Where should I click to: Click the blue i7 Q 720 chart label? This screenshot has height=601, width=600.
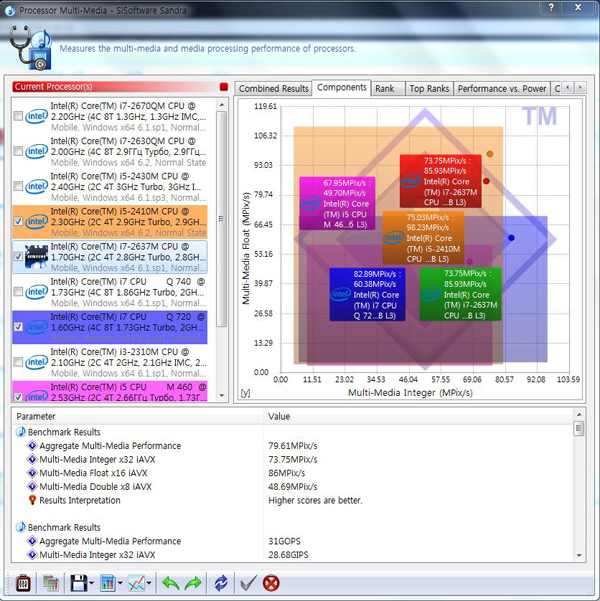367,294
